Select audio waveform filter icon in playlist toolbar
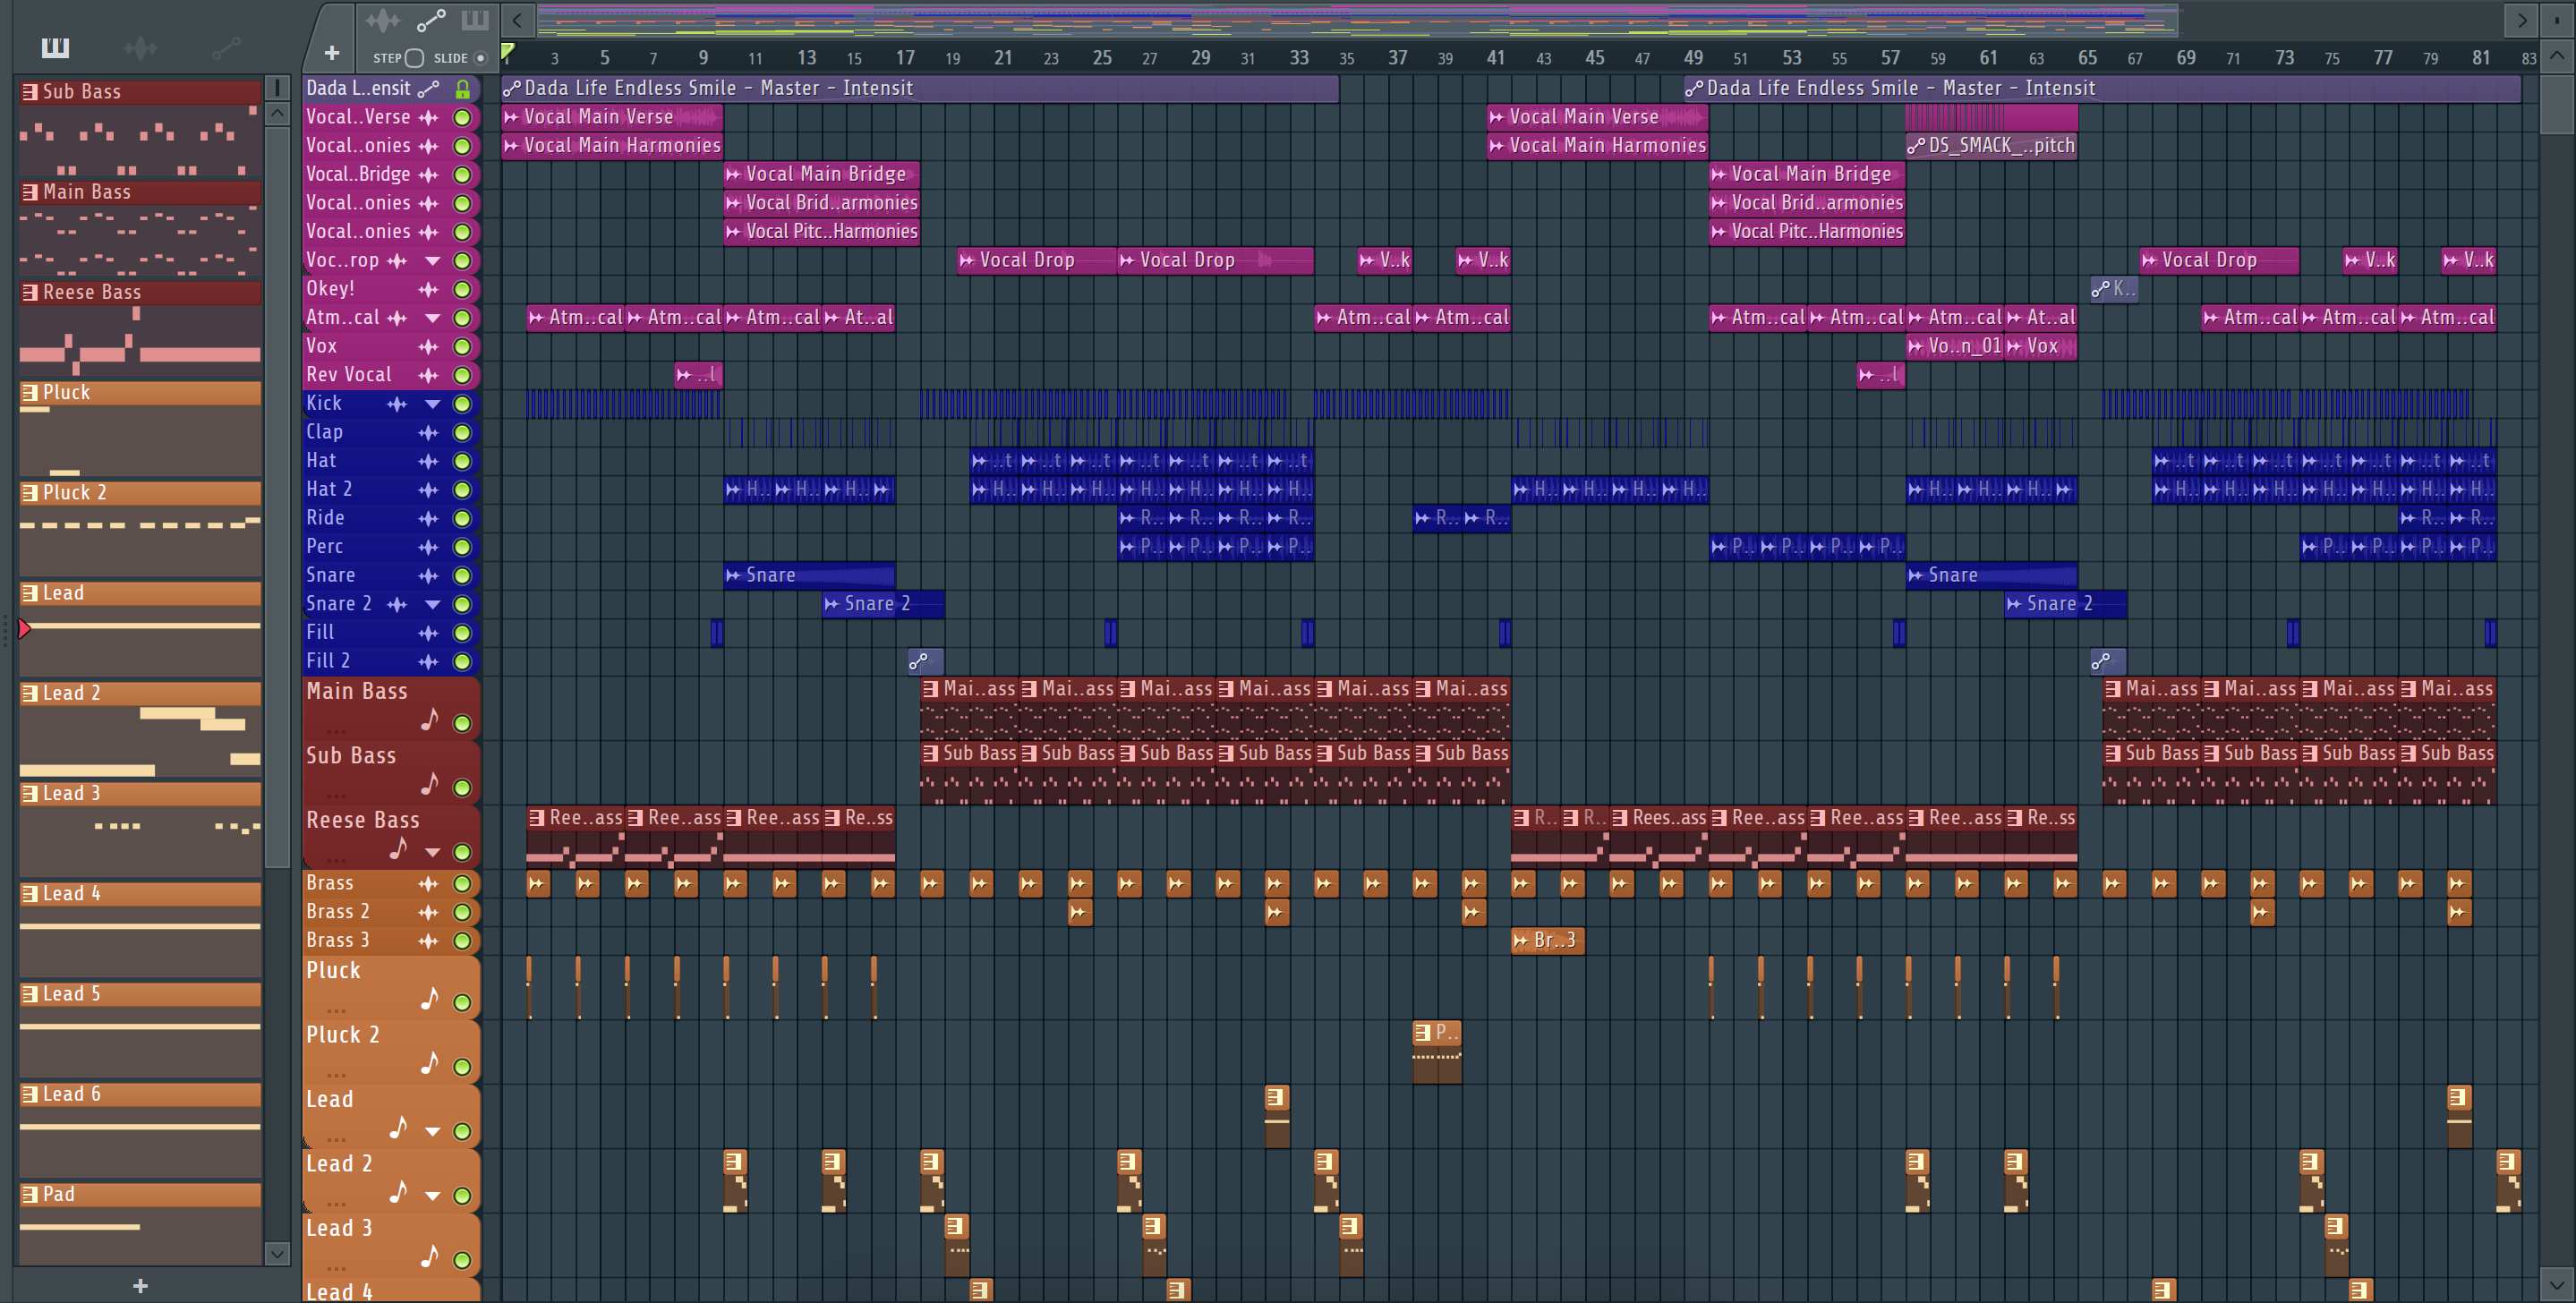 (382, 20)
